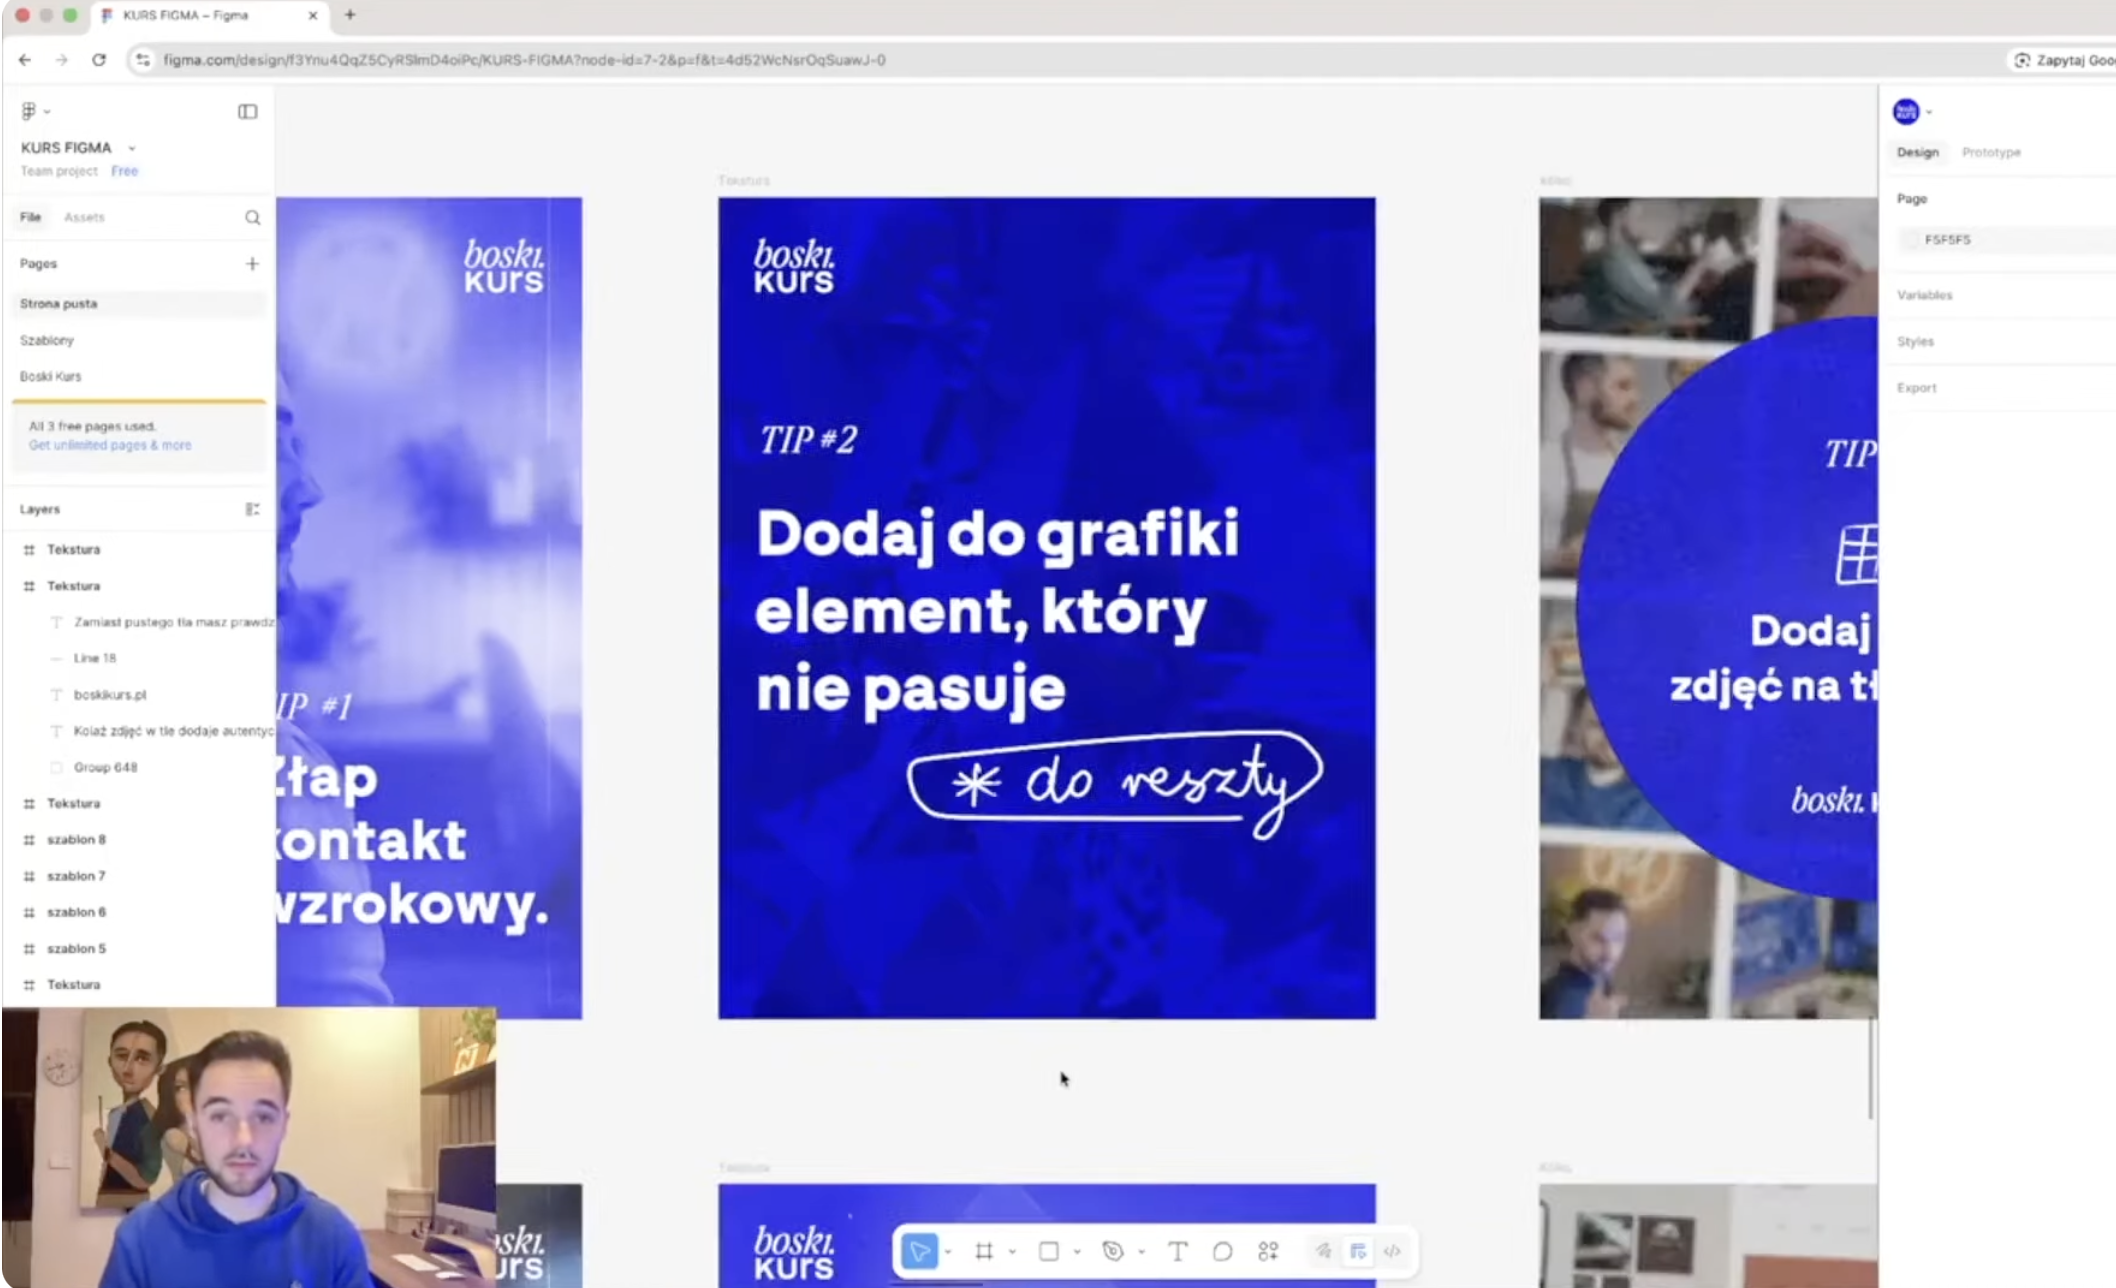Image resolution: width=2116 pixels, height=1288 pixels.
Task: Select the Rectangle shape tool
Action: tap(1048, 1251)
